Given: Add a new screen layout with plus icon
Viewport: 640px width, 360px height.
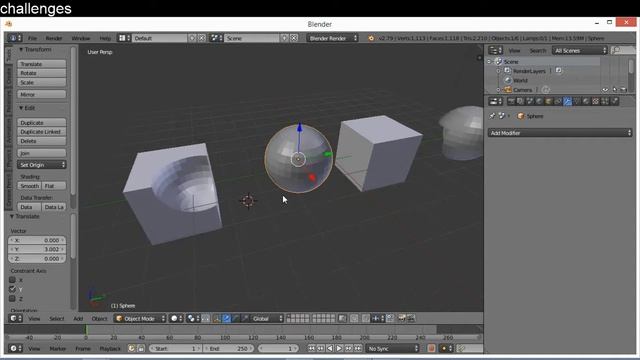Looking at the screenshot, I should click(192, 38).
